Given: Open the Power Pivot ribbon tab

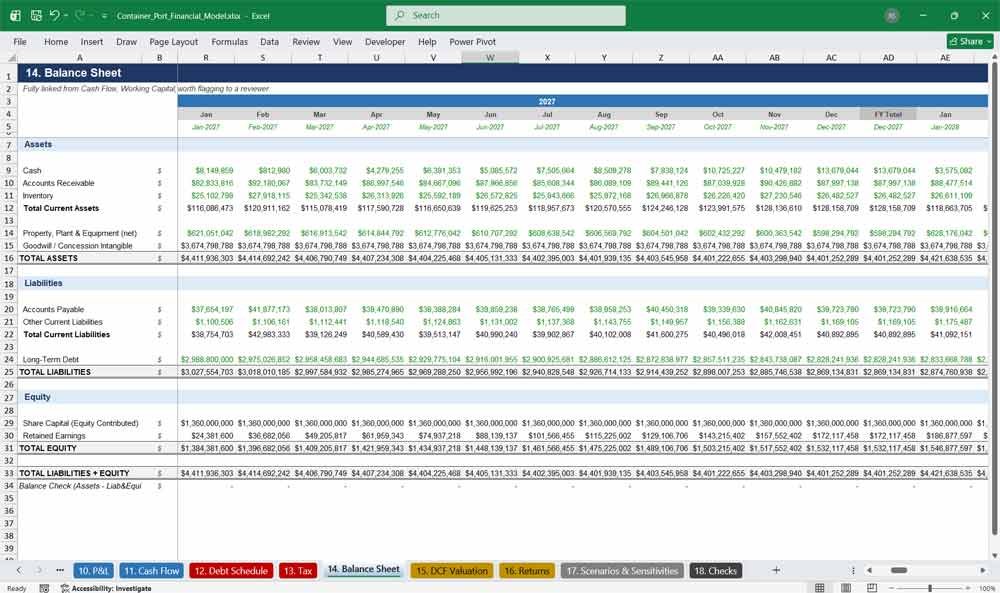Looking at the screenshot, I should click(x=473, y=41).
